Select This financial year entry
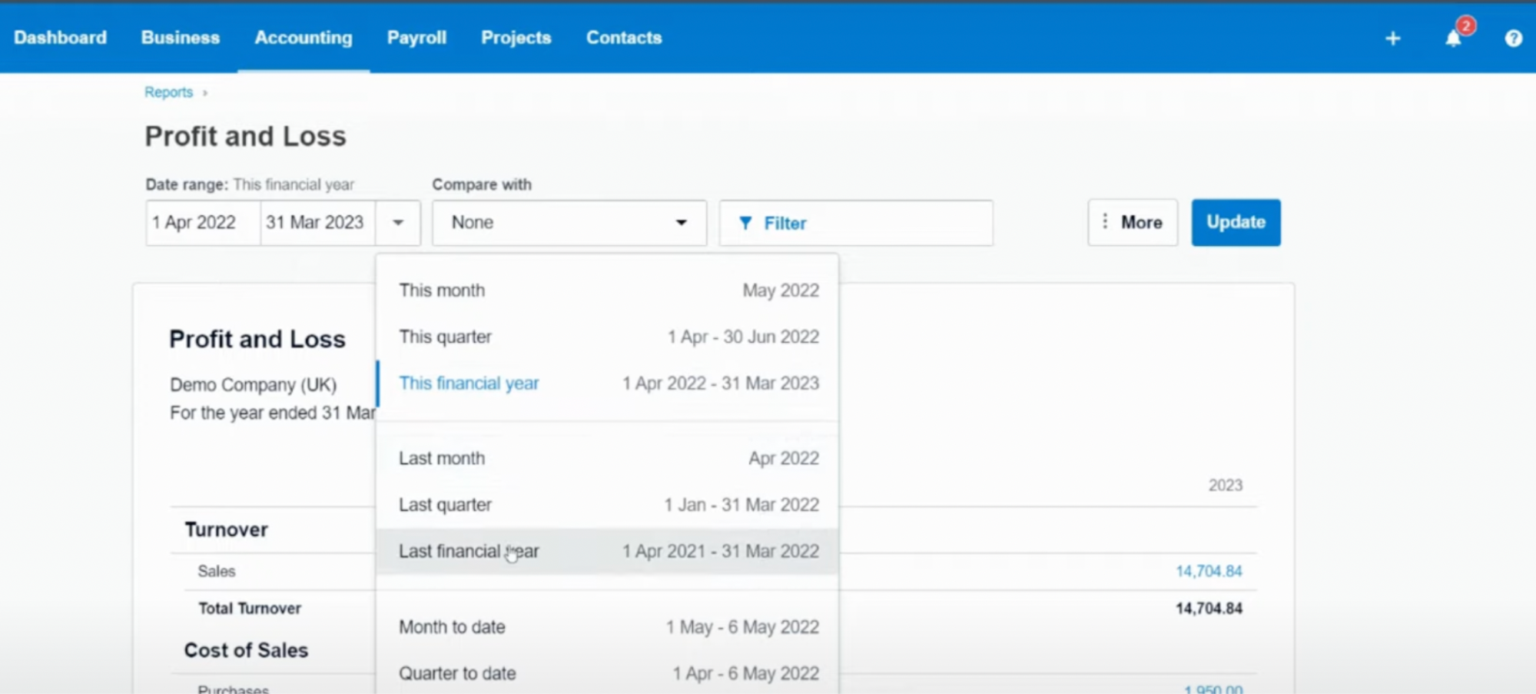Image resolution: width=1536 pixels, height=694 pixels. pos(468,383)
